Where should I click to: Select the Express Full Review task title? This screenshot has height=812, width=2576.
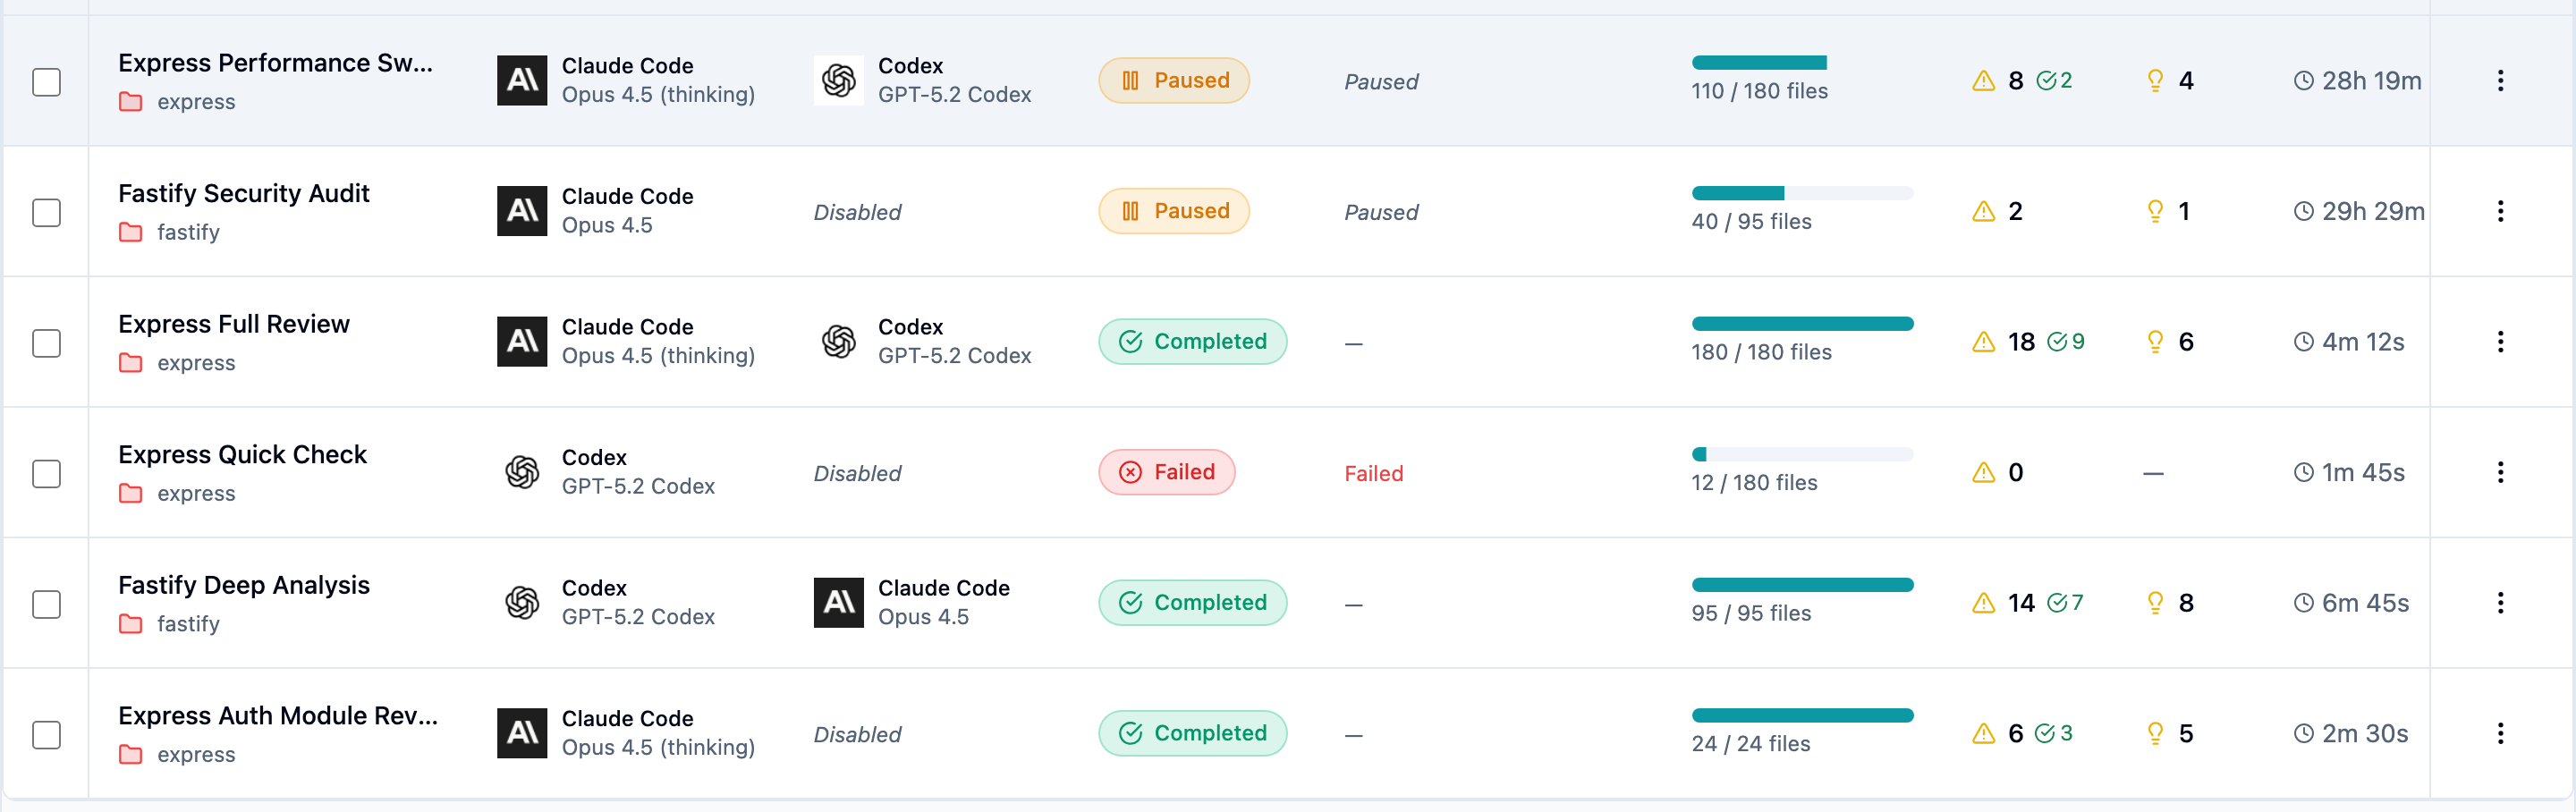pos(234,323)
